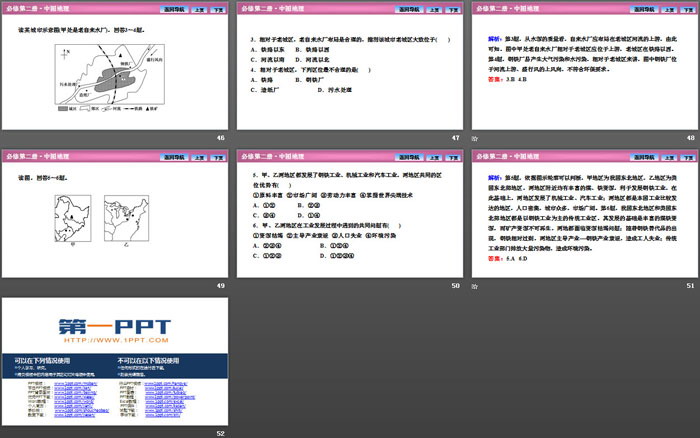This screenshot has width=700, height=438.
Task: Click slide number 47 label
Action: point(455,138)
